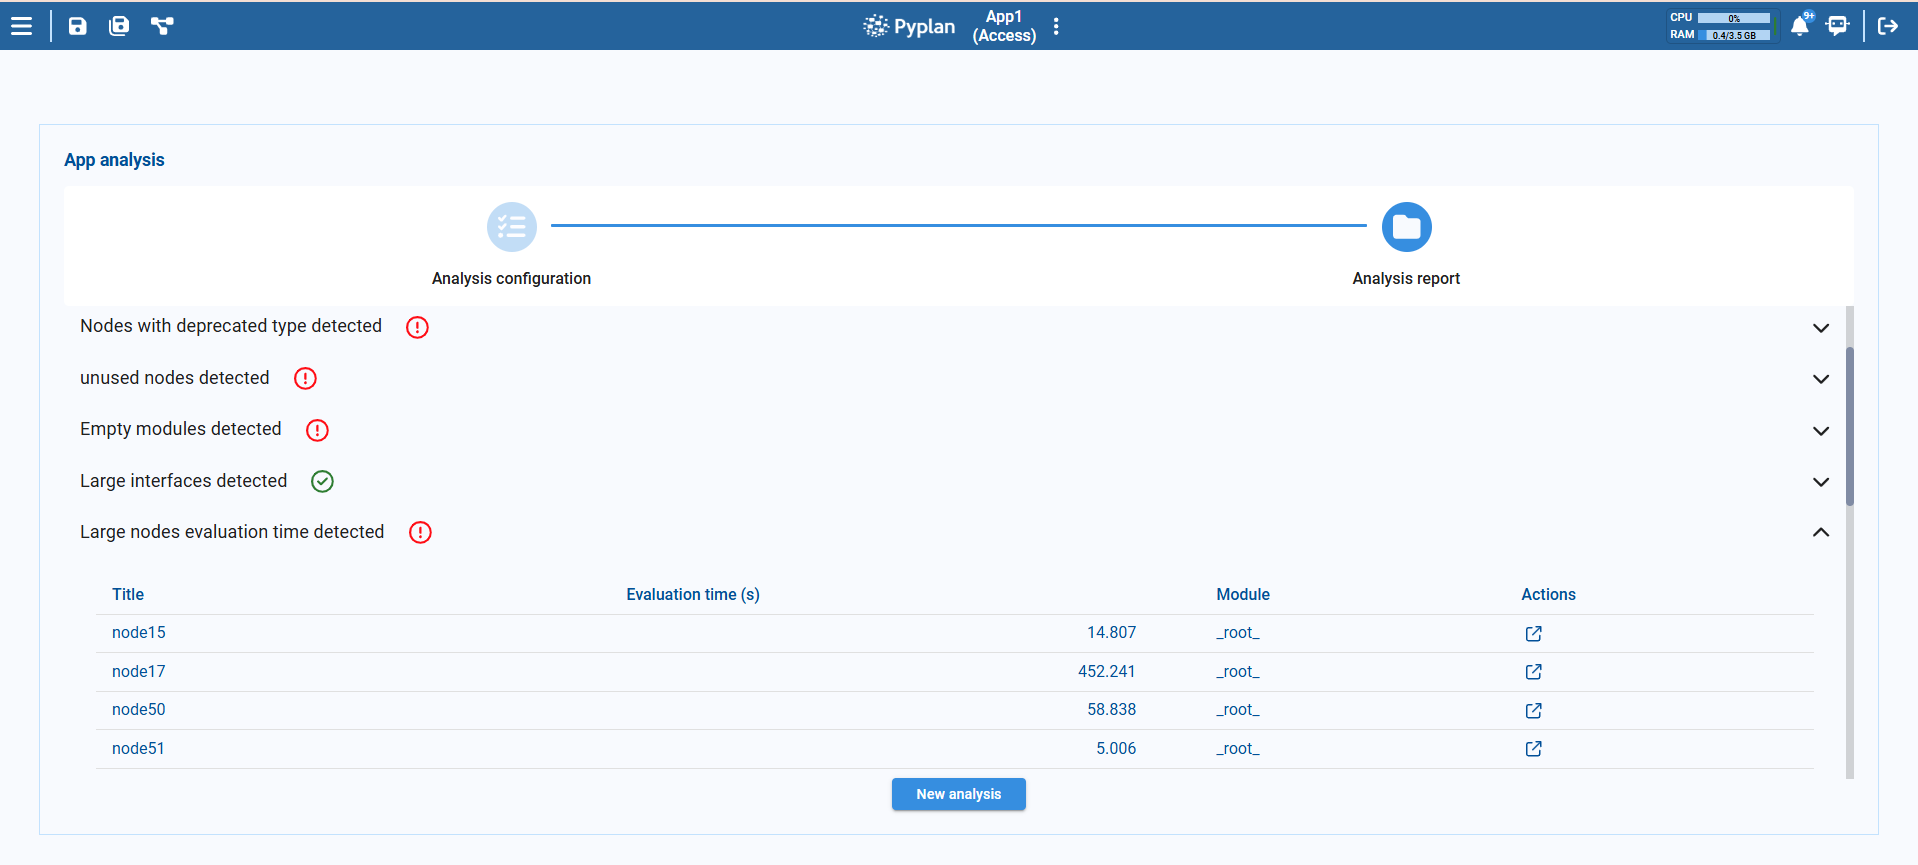Go to the Analysis configuration step
Image resolution: width=1918 pixels, height=865 pixels.
pos(511,228)
